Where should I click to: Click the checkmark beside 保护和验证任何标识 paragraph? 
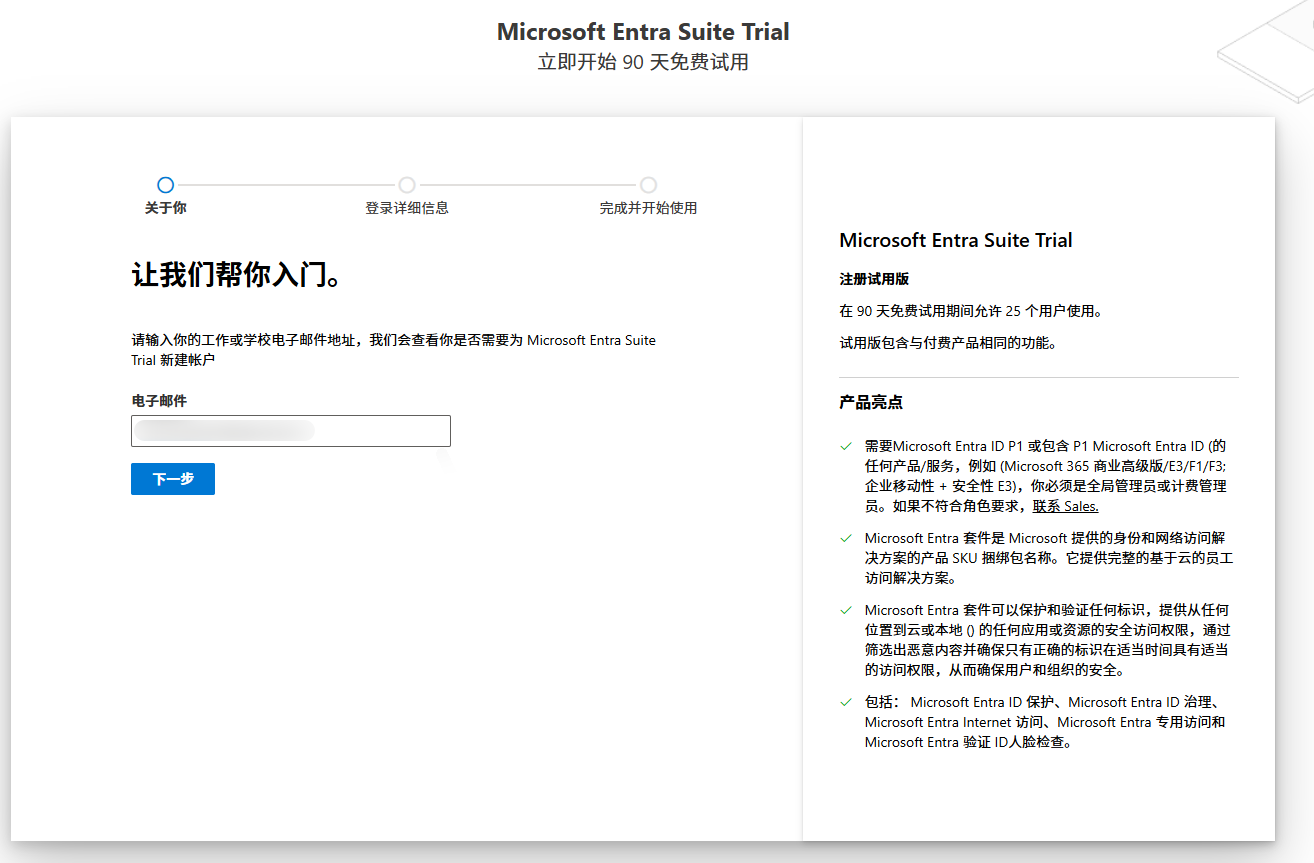click(846, 610)
